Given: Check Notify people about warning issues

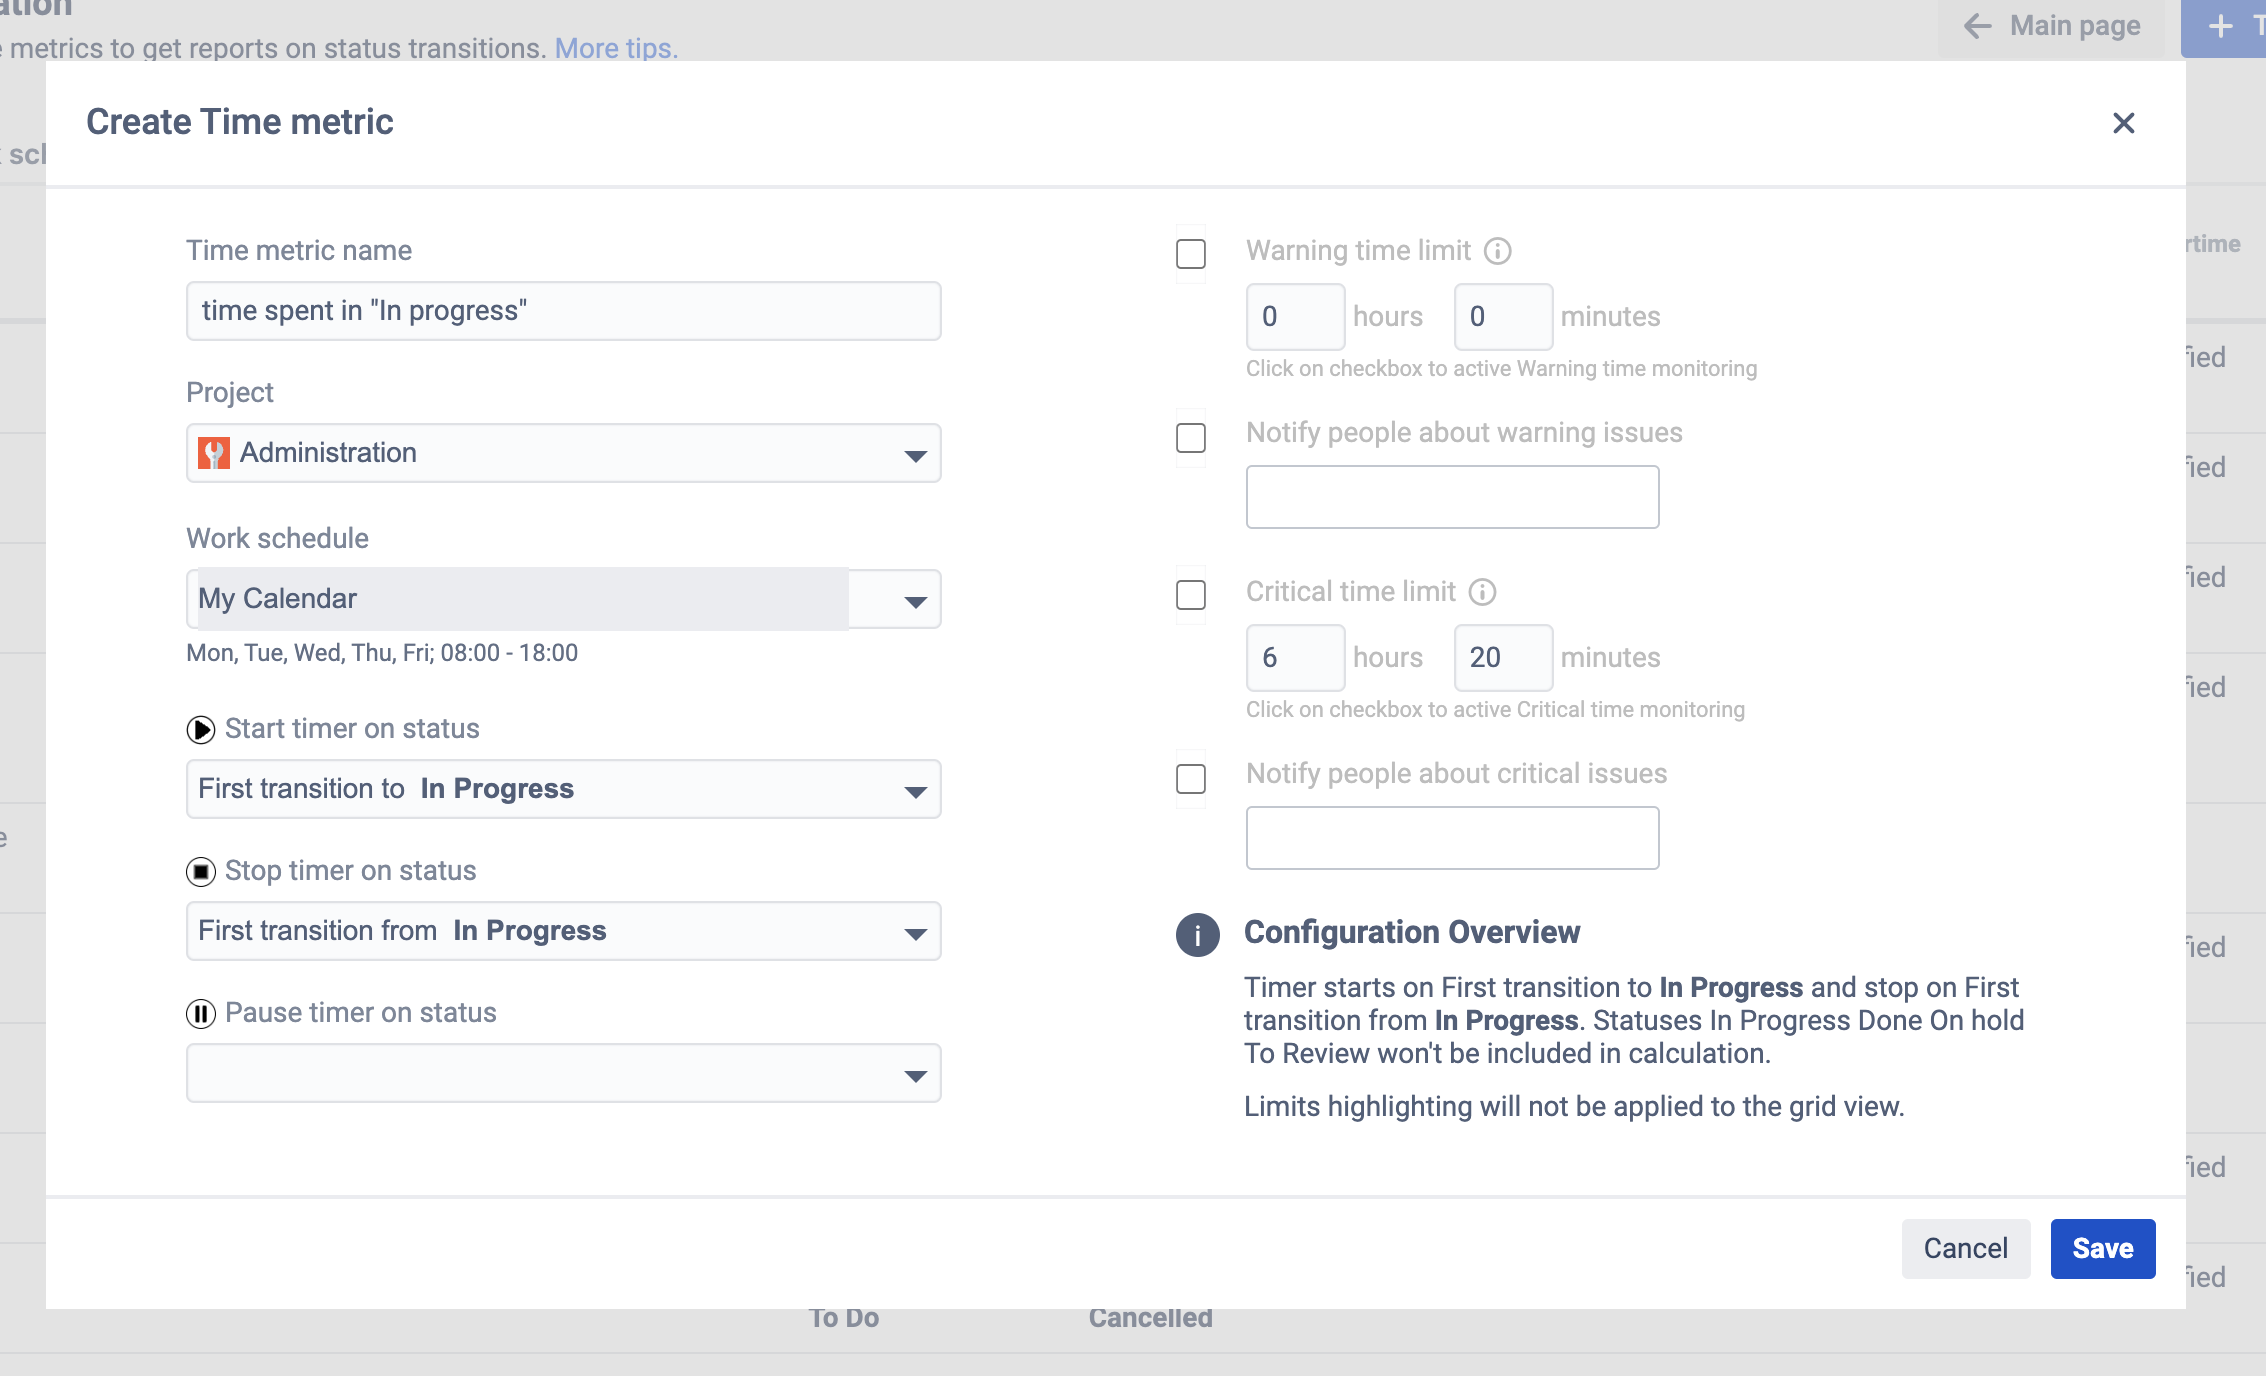Looking at the screenshot, I should pyautogui.click(x=1191, y=438).
